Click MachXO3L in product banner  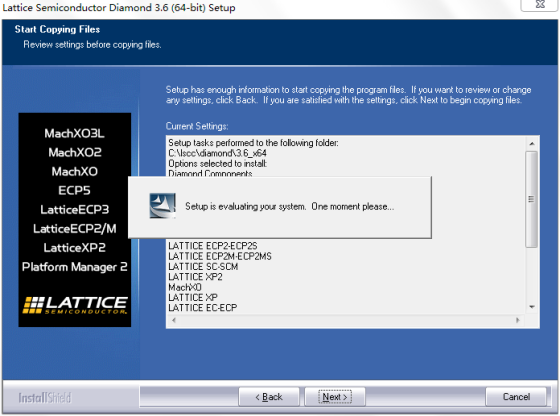pyautogui.click(x=74, y=134)
